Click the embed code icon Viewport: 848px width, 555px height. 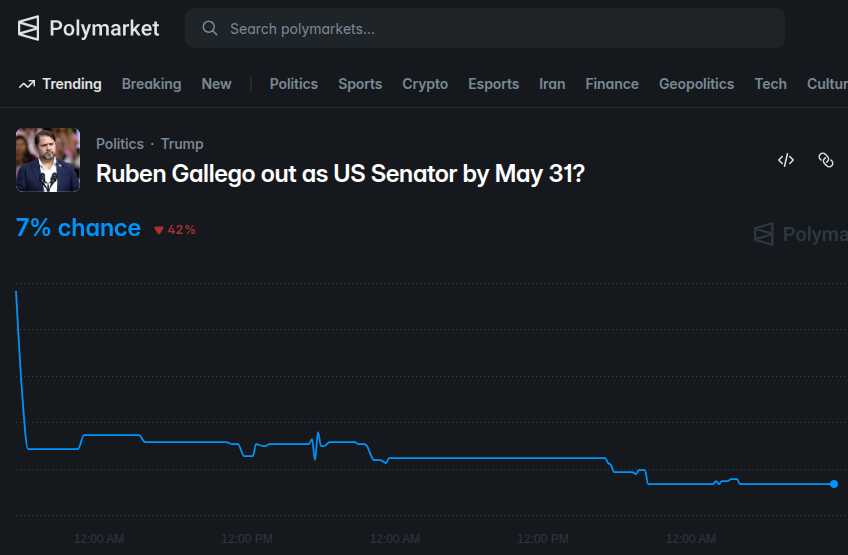786,160
